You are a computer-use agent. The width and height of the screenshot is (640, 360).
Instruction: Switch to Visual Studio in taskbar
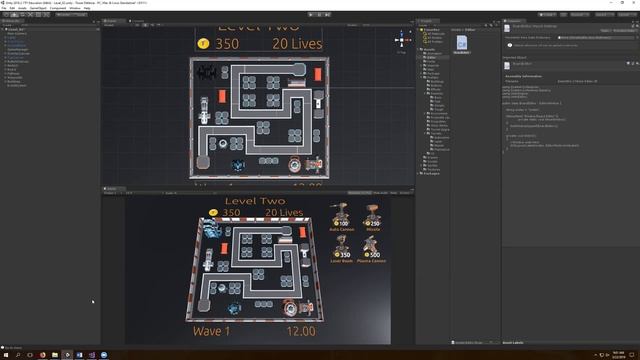tap(92, 355)
